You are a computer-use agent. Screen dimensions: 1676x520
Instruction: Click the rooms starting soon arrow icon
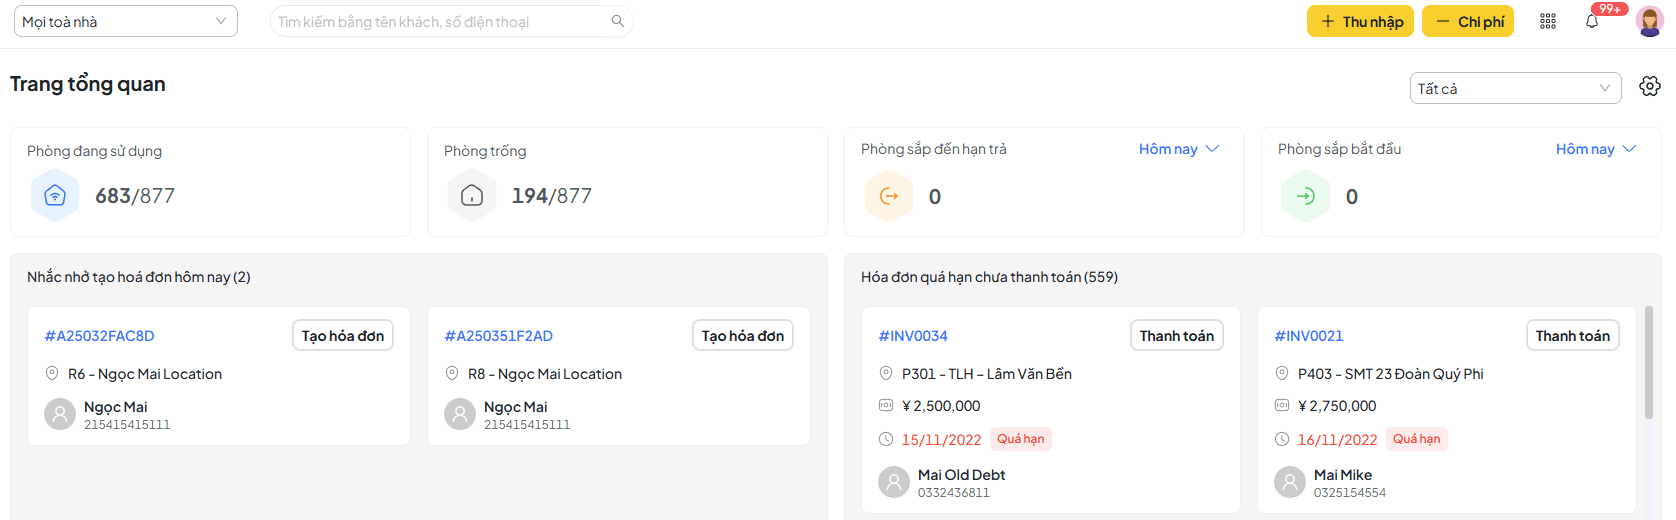click(x=1306, y=196)
